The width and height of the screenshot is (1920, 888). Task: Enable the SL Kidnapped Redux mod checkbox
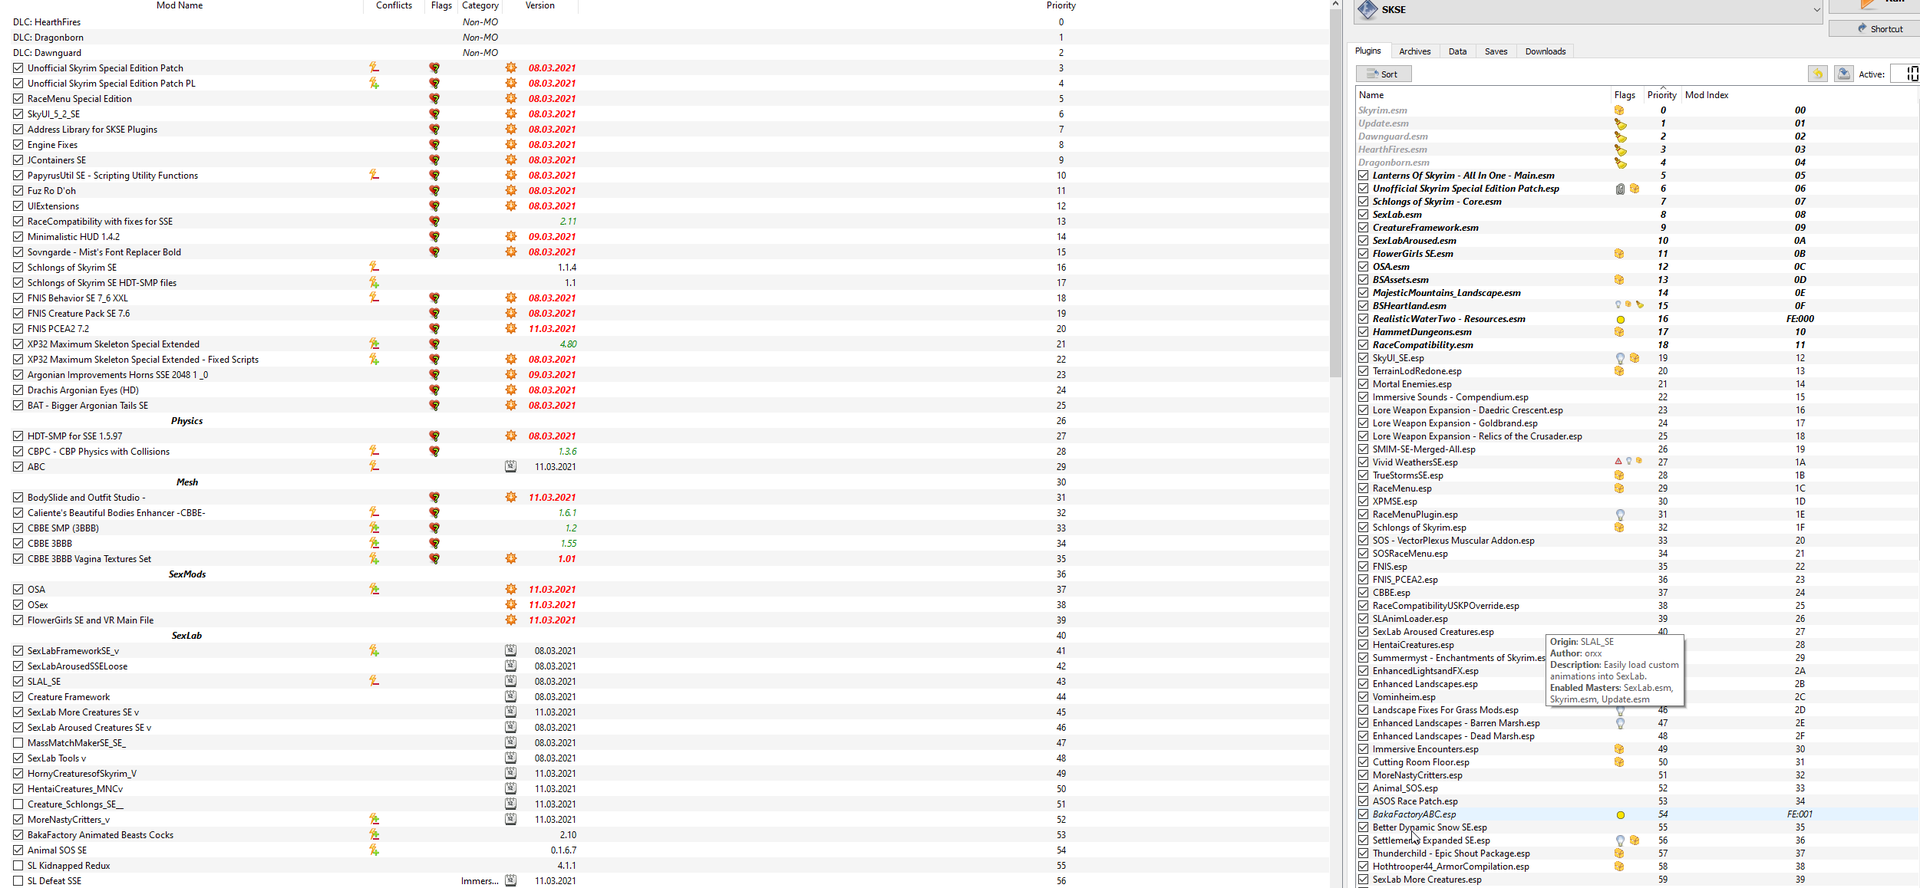click(x=18, y=866)
